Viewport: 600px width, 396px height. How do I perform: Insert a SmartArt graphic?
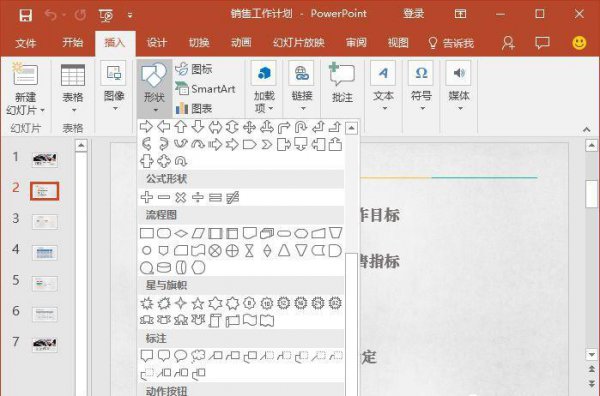tap(205, 89)
